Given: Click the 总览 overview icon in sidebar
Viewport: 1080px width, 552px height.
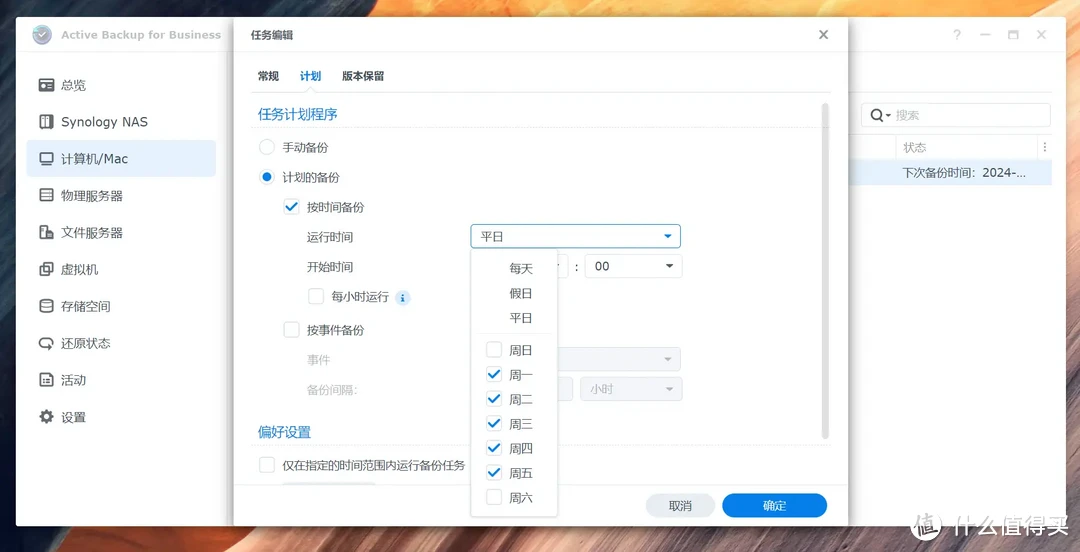Looking at the screenshot, I should pos(46,85).
